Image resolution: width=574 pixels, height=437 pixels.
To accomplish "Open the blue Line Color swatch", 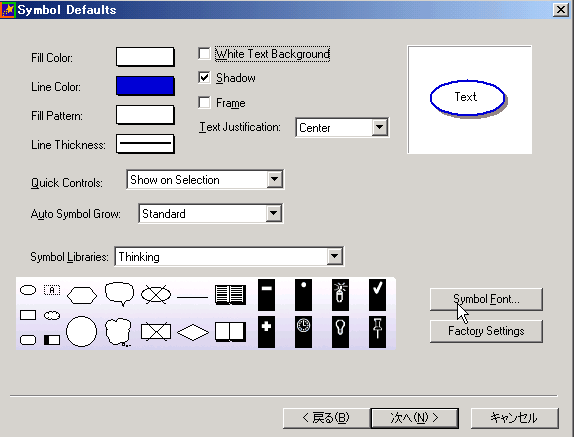I will [145, 86].
